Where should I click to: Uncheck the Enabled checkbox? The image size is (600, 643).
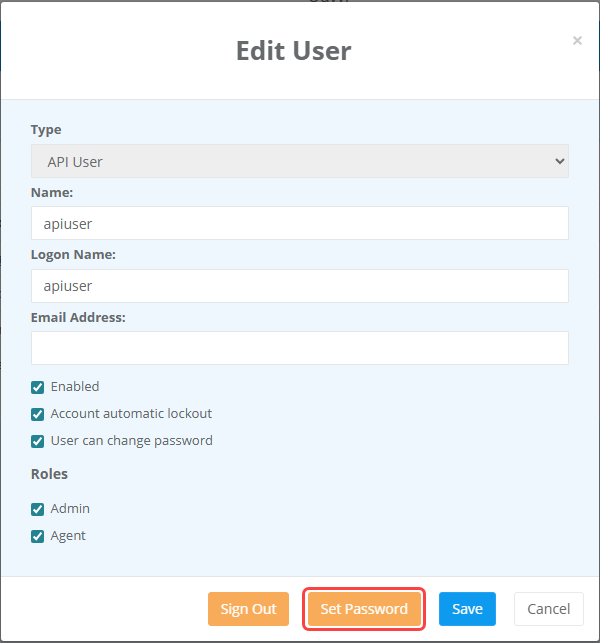38,387
